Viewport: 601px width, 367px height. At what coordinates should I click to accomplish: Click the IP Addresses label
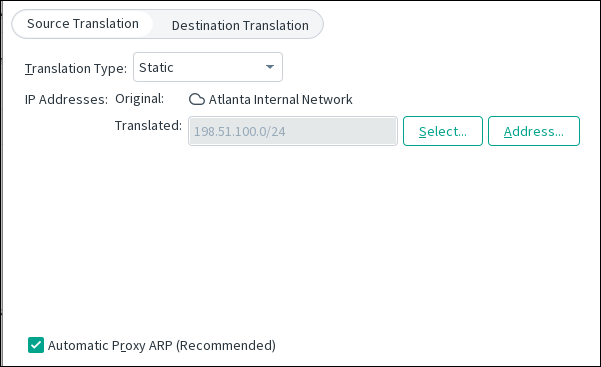pos(66,99)
